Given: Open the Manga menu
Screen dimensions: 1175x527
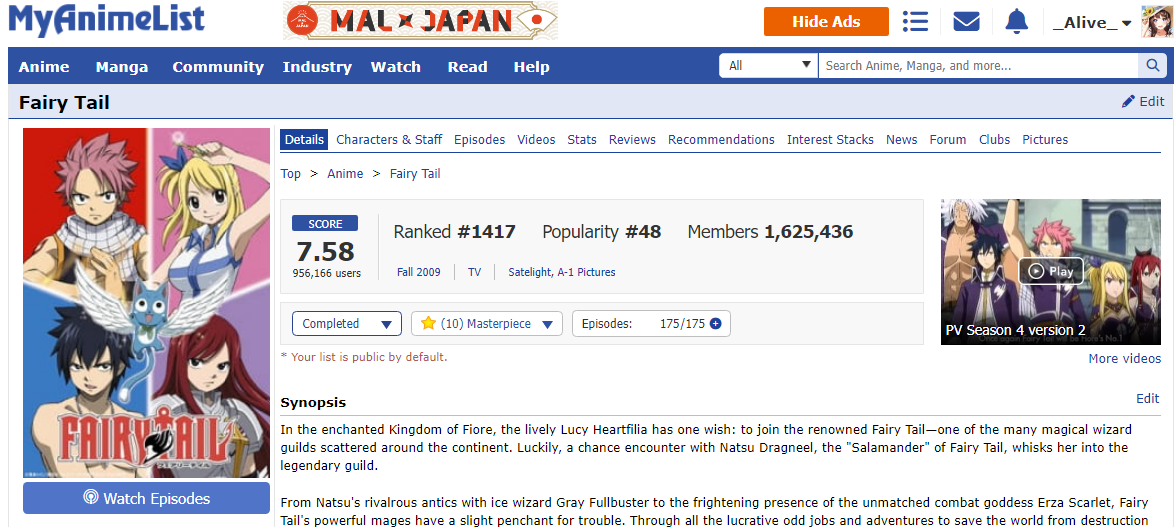Looking at the screenshot, I should 121,67.
